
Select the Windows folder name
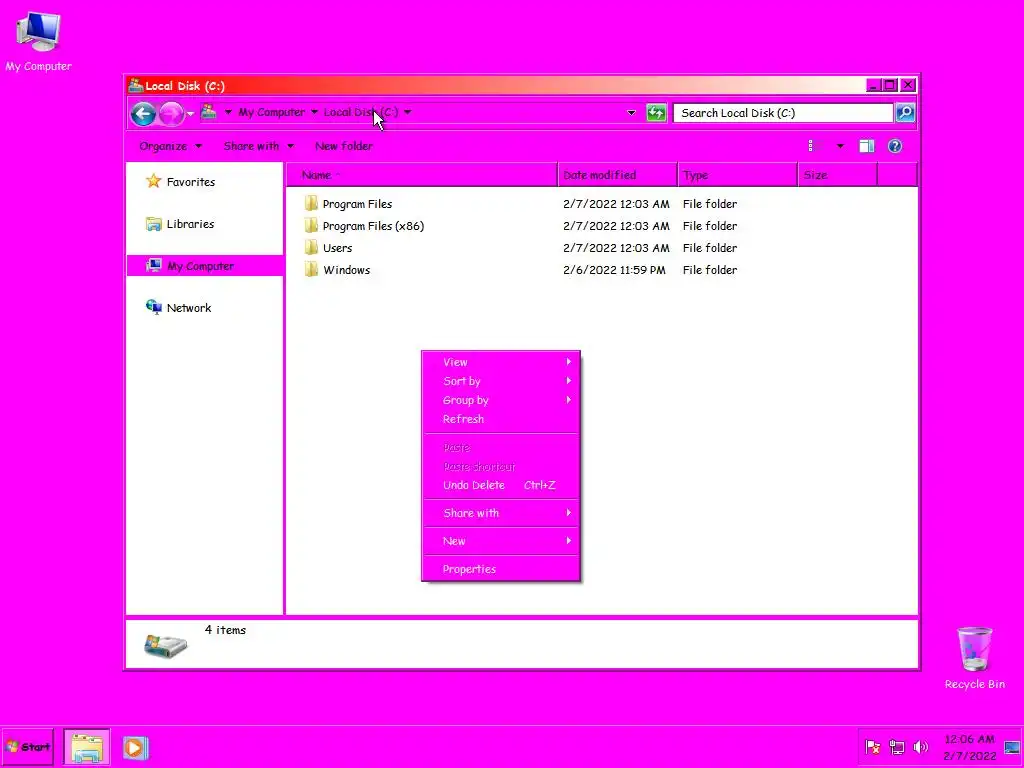(x=346, y=270)
